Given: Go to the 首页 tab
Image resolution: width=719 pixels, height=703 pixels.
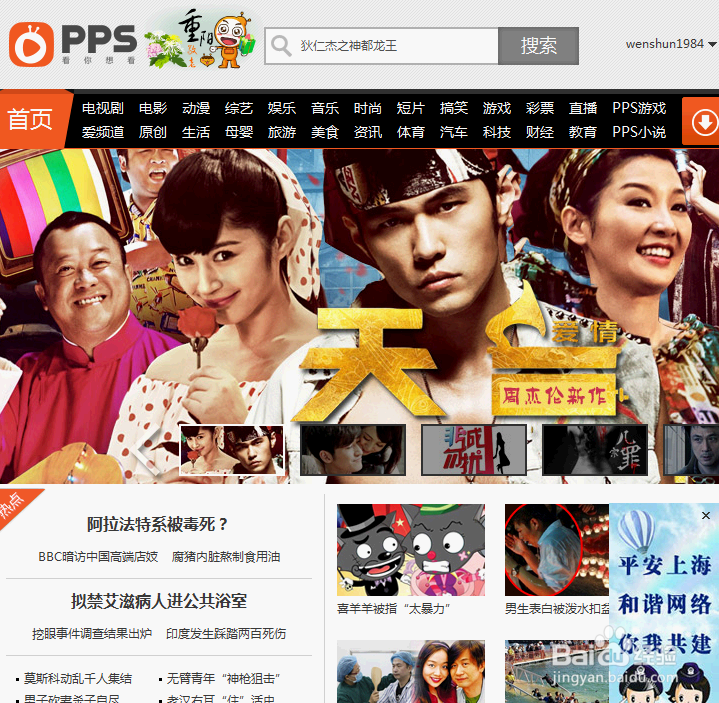Looking at the screenshot, I should [x=31, y=119].
